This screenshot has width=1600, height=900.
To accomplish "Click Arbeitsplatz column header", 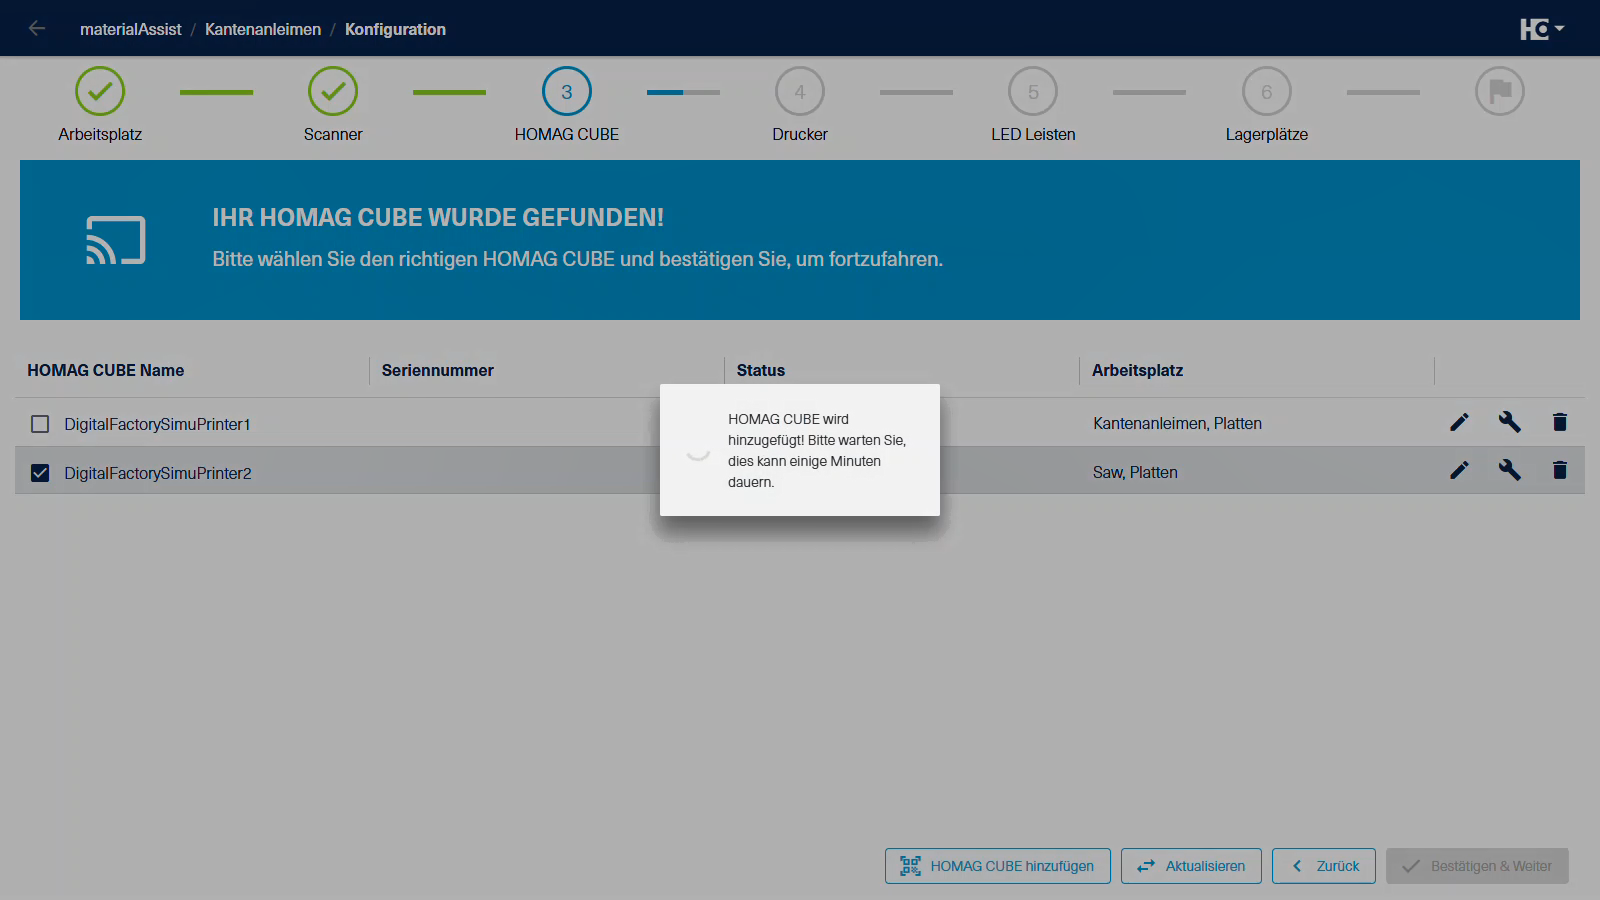I will (x=1138, y=370).
